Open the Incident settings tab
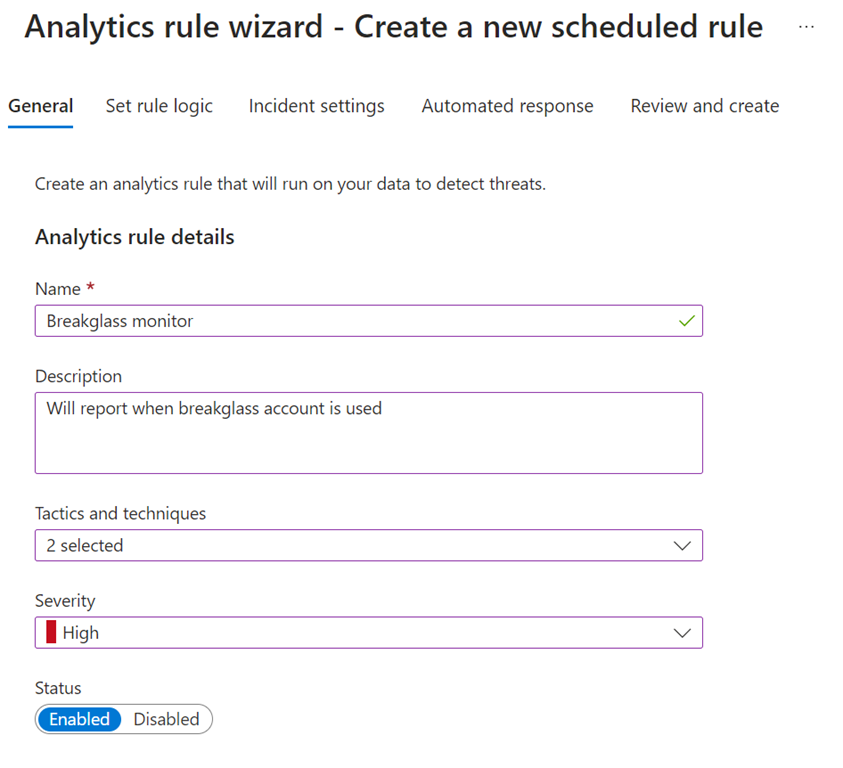 [316, 106]
